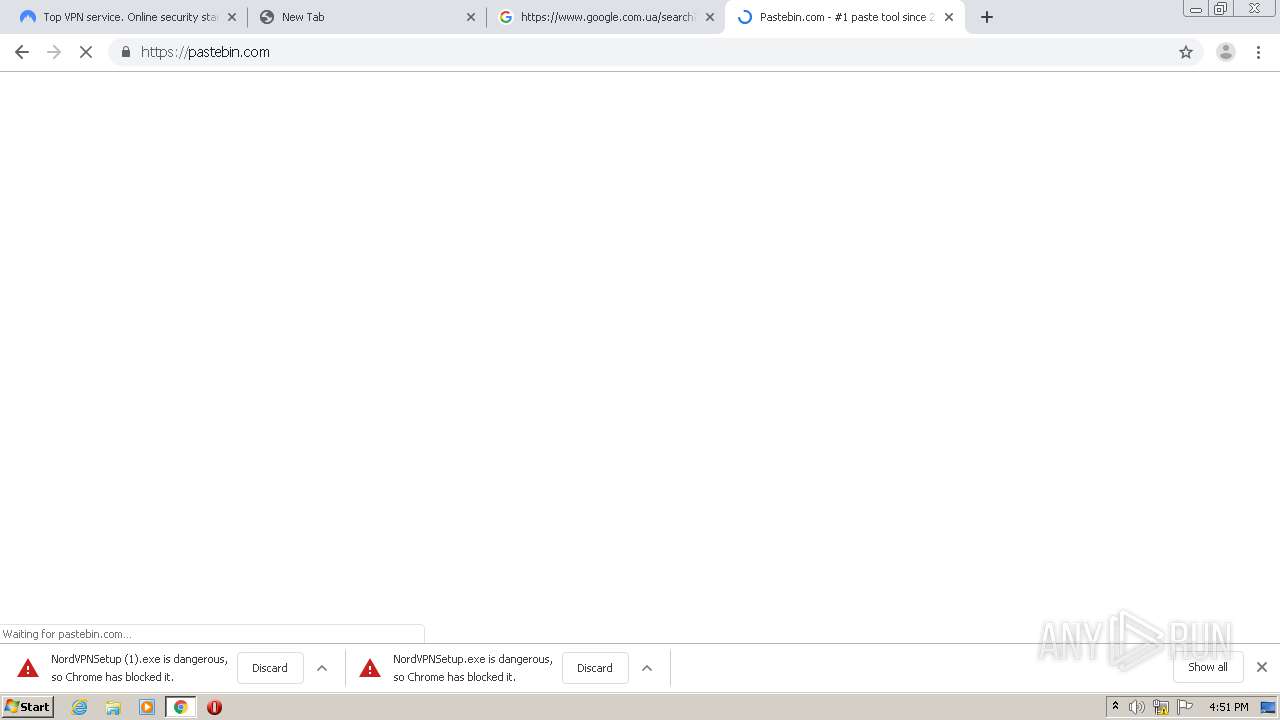Viewport: 1280px width, 720px height.
Task: Close the downloads bar
Action: pyautogui.click(x=1262, y=667)
